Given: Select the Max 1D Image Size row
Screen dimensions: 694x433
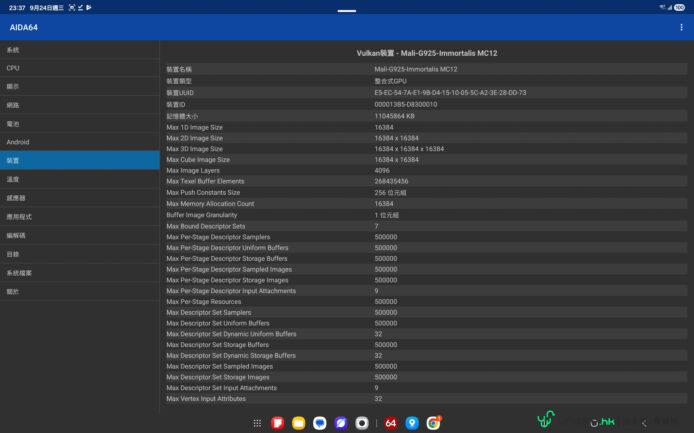Looking at the screenshot, I should (x=426, y=127).
